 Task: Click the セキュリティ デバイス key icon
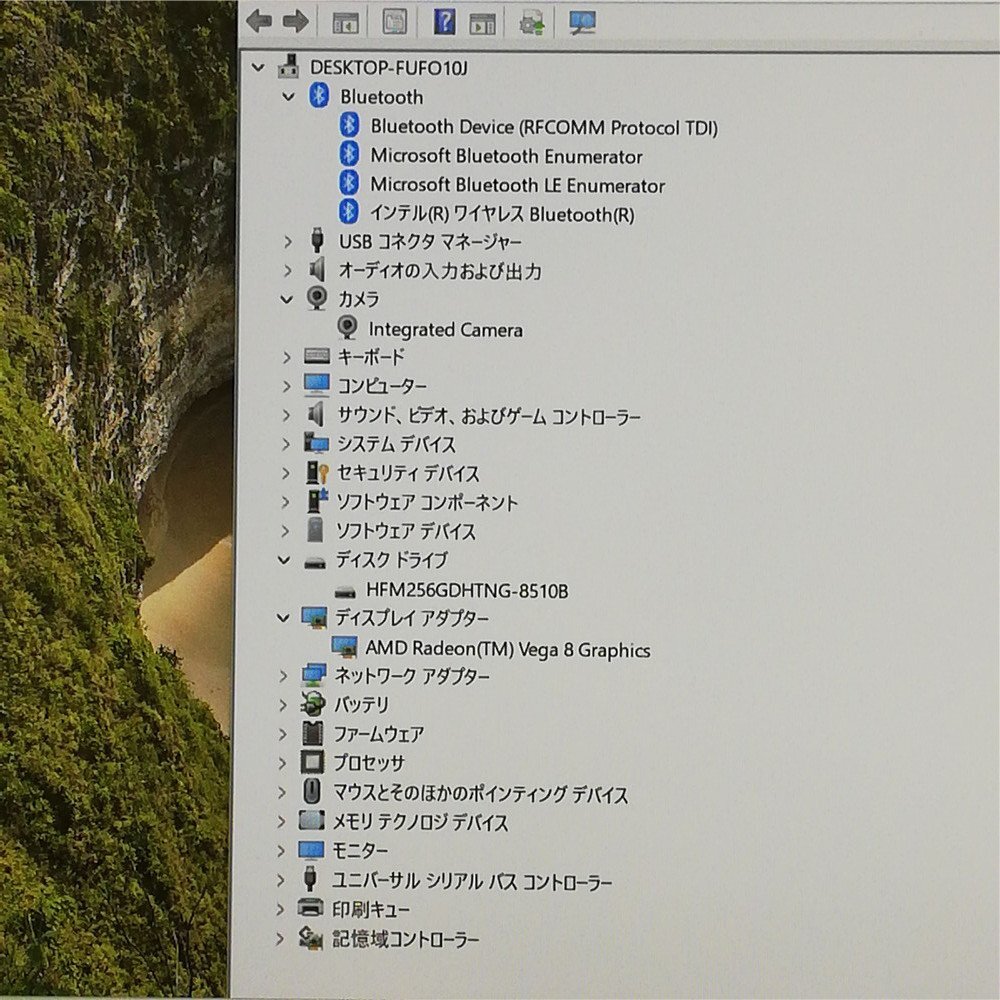(x=316, y=473)
